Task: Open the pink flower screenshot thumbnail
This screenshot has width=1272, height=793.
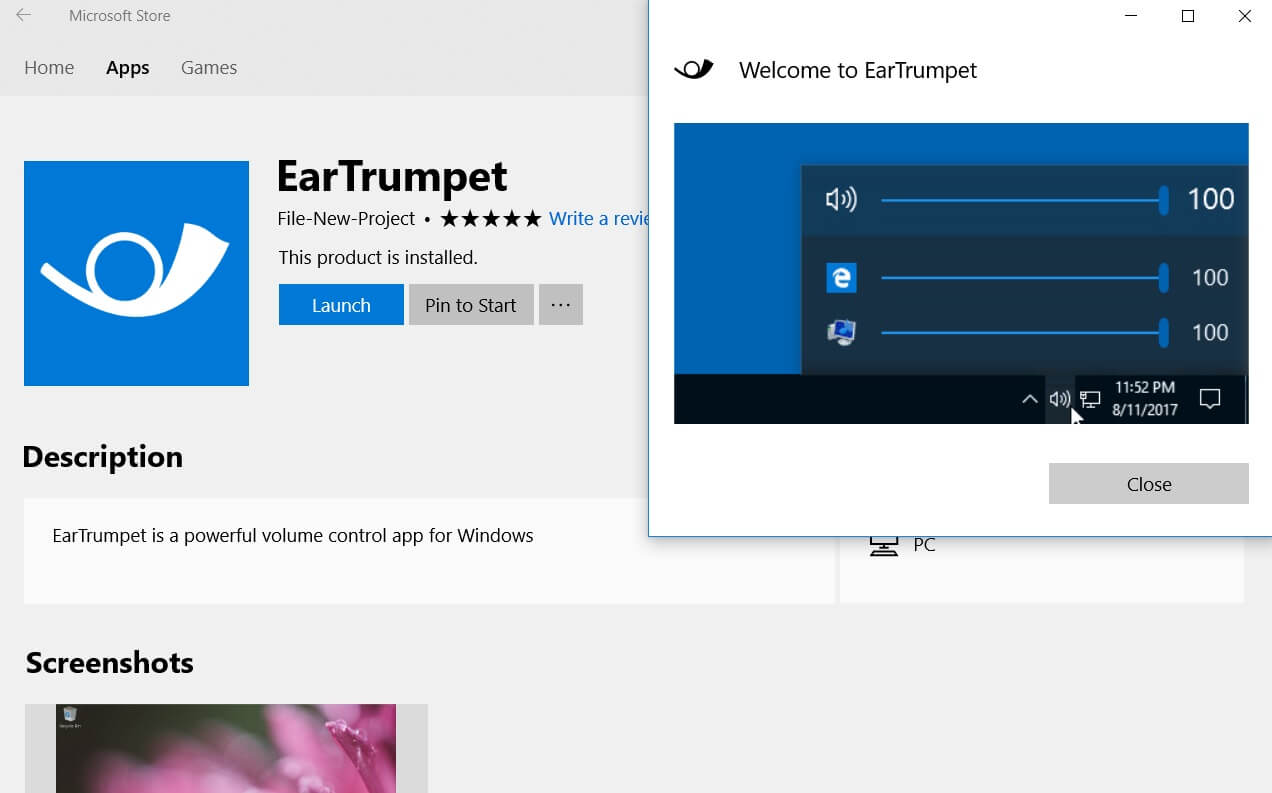Action: (x=226, y=748)
